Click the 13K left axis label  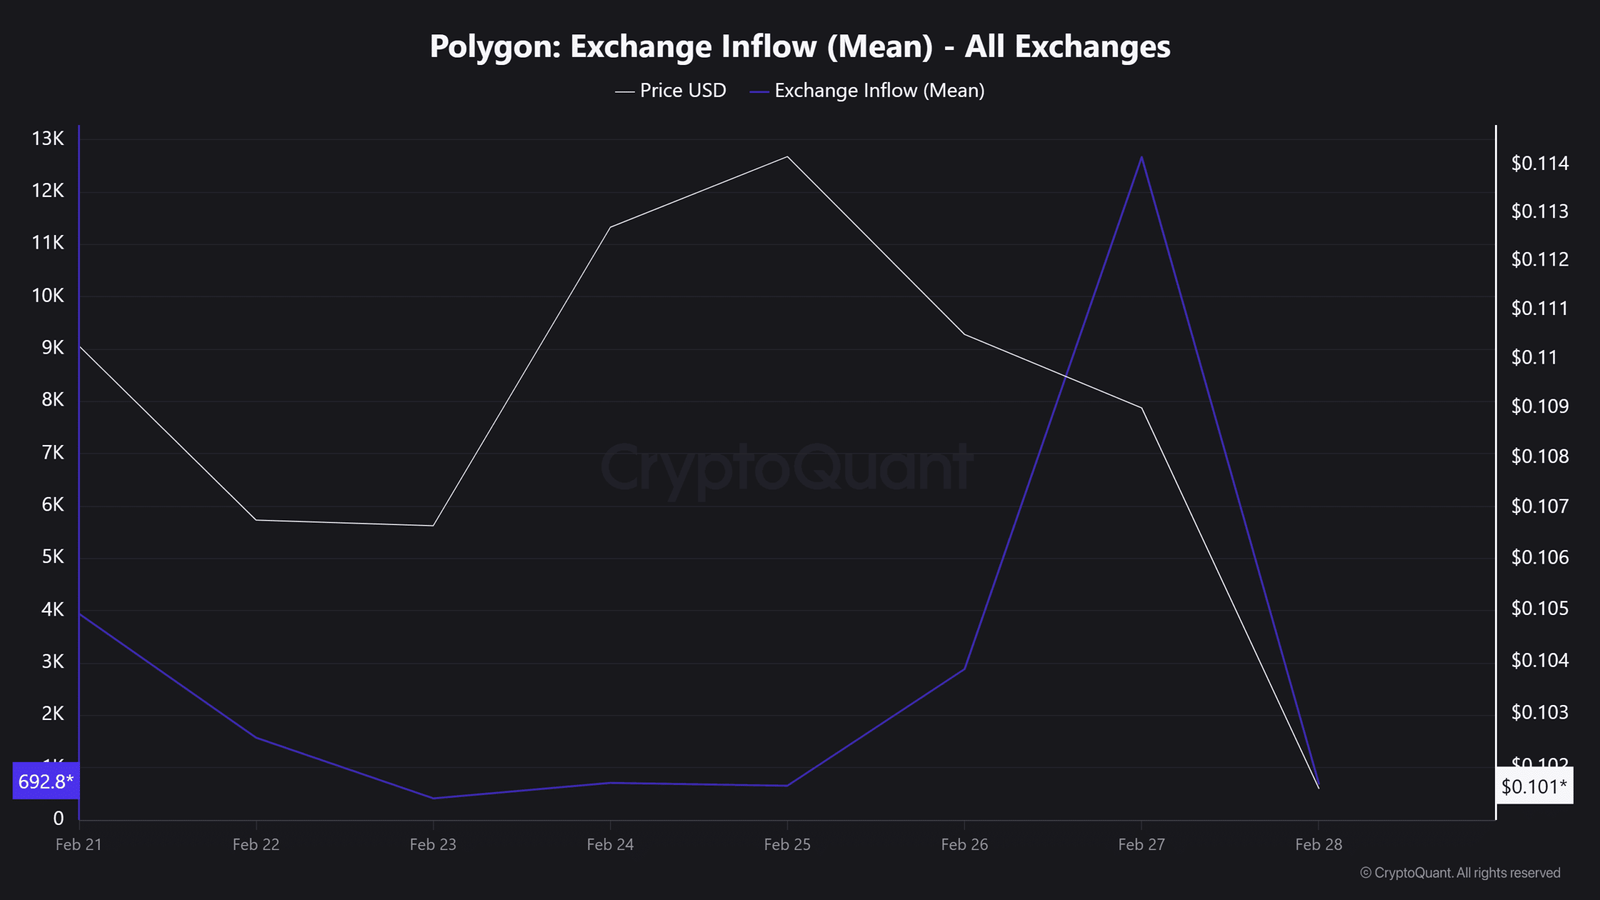coord(48,139)
